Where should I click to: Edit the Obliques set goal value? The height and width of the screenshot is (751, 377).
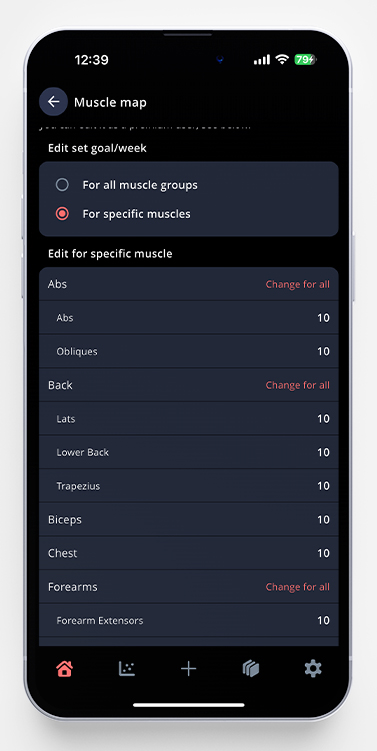coord(323,352)
